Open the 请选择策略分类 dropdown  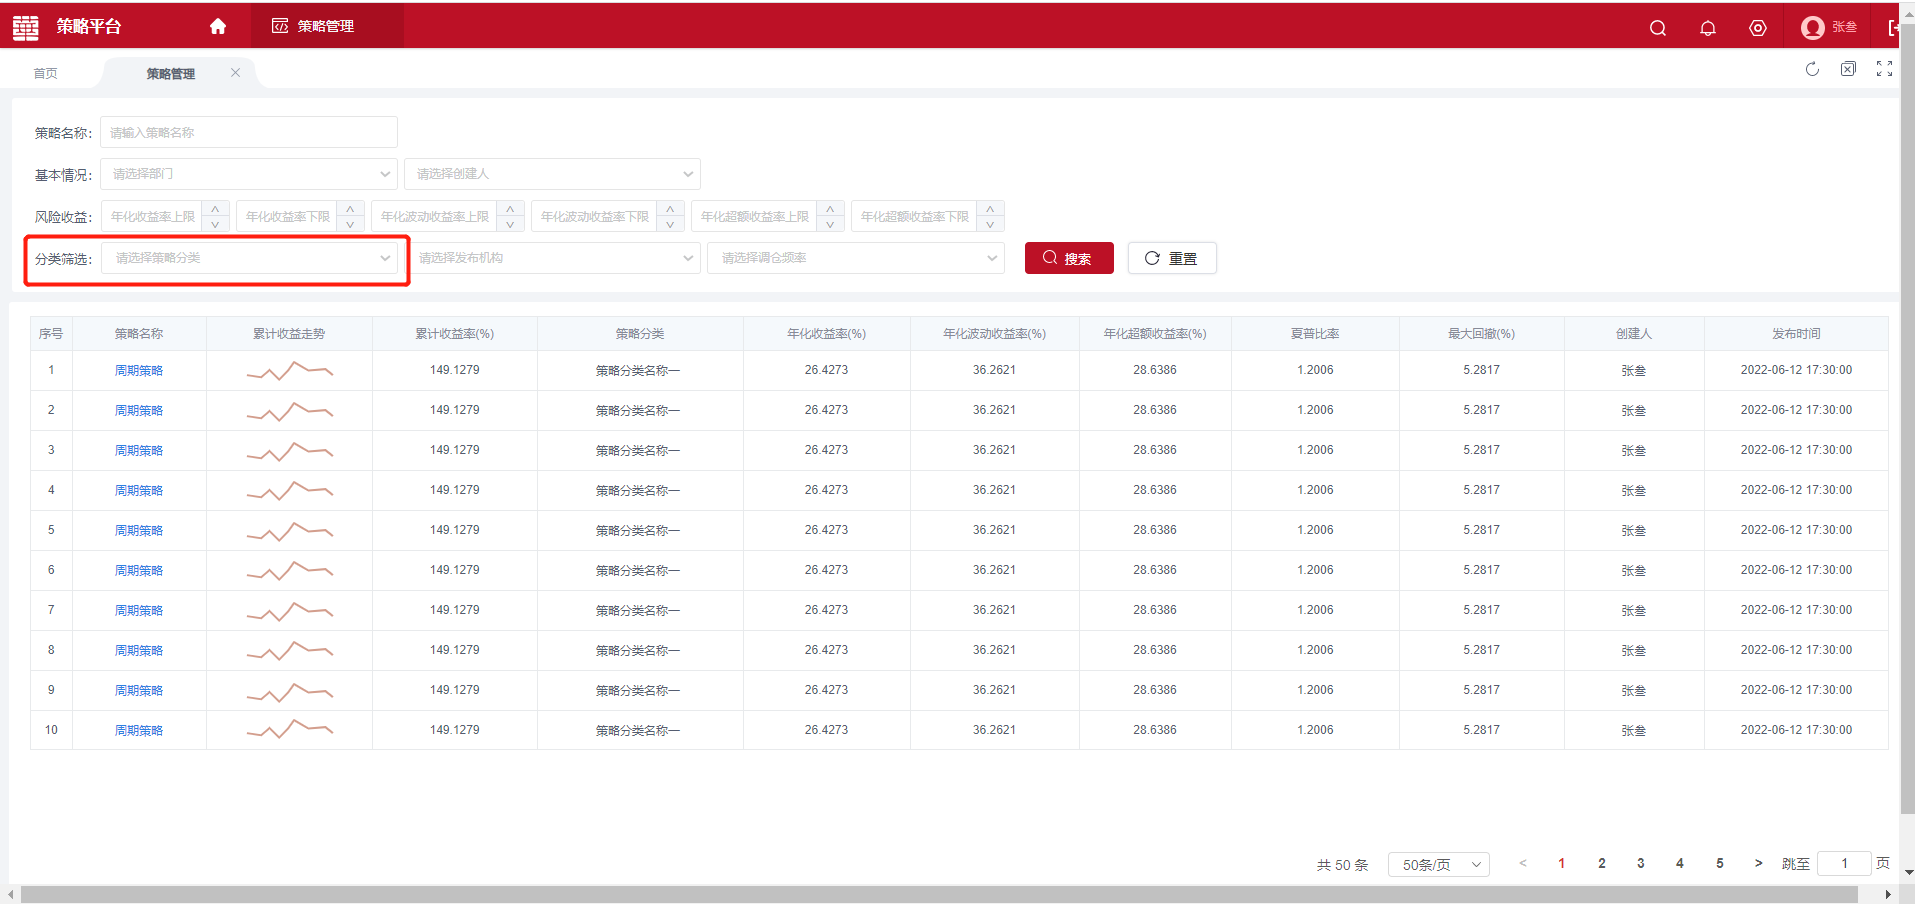251,258
